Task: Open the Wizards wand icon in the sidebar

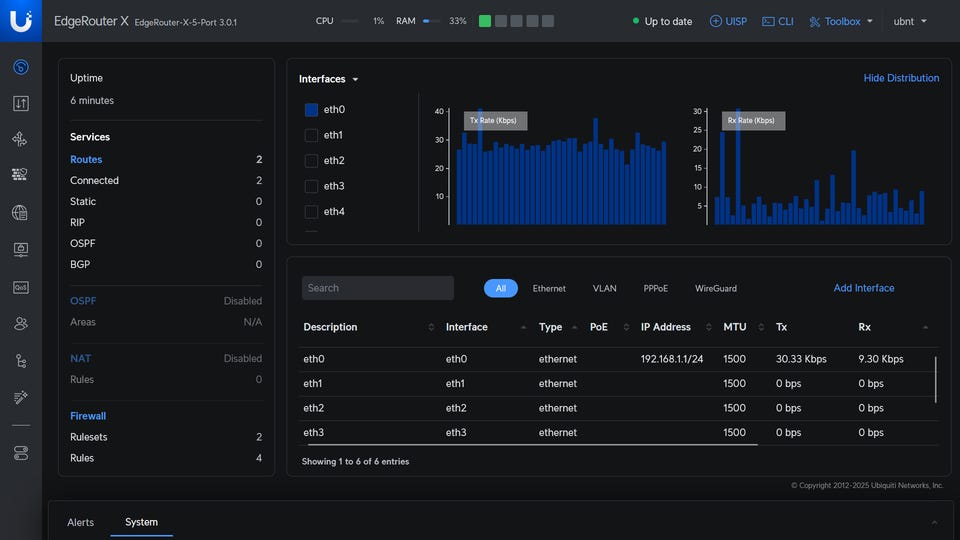Action: coord(21,397)
